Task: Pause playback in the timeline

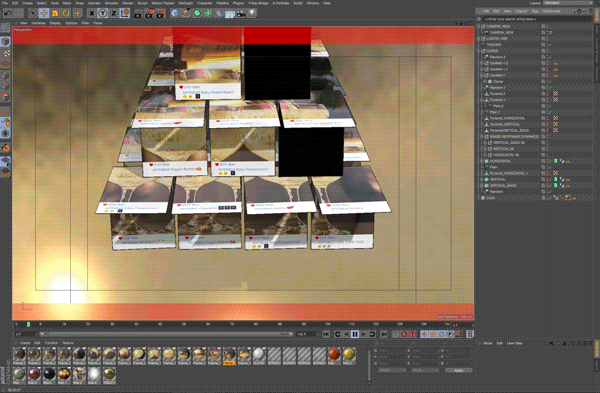Action: [x=355, y=334]
